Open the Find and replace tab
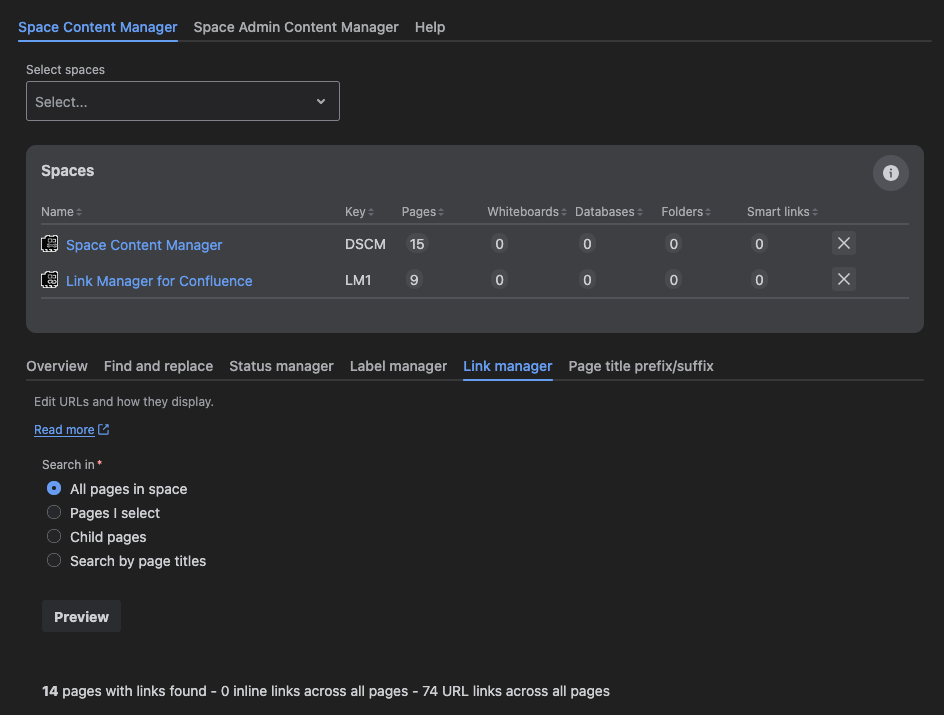 (158, 366)
